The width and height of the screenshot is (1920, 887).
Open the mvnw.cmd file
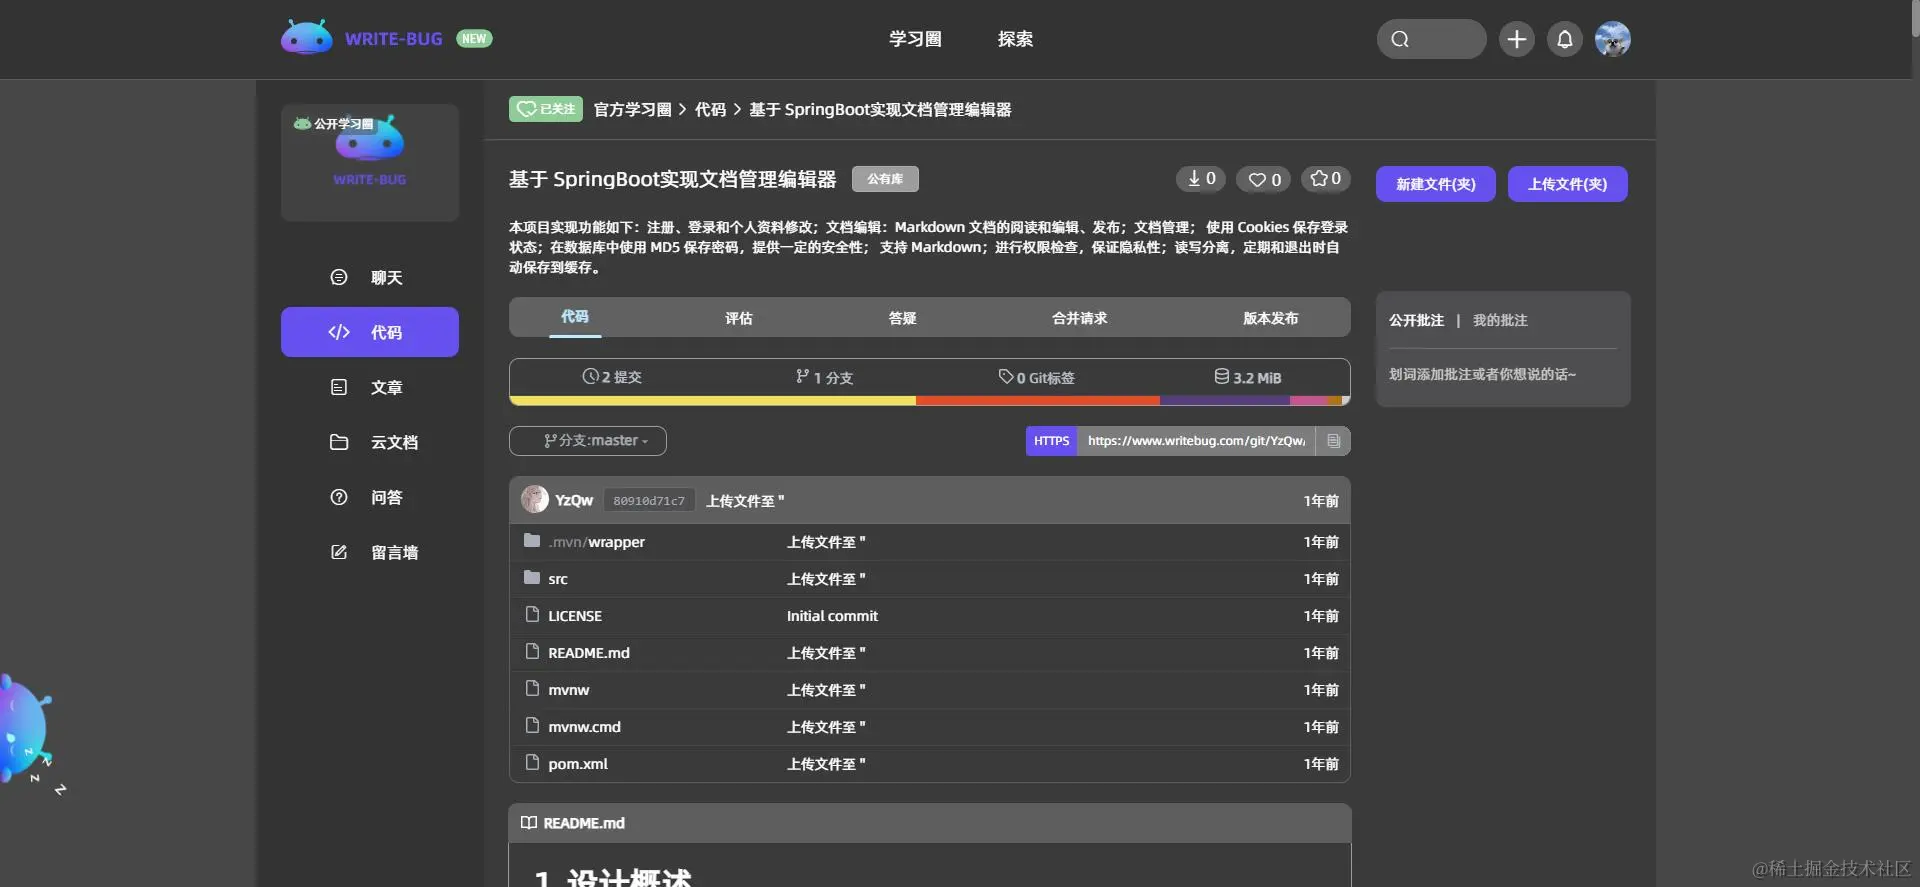(584, 727)
